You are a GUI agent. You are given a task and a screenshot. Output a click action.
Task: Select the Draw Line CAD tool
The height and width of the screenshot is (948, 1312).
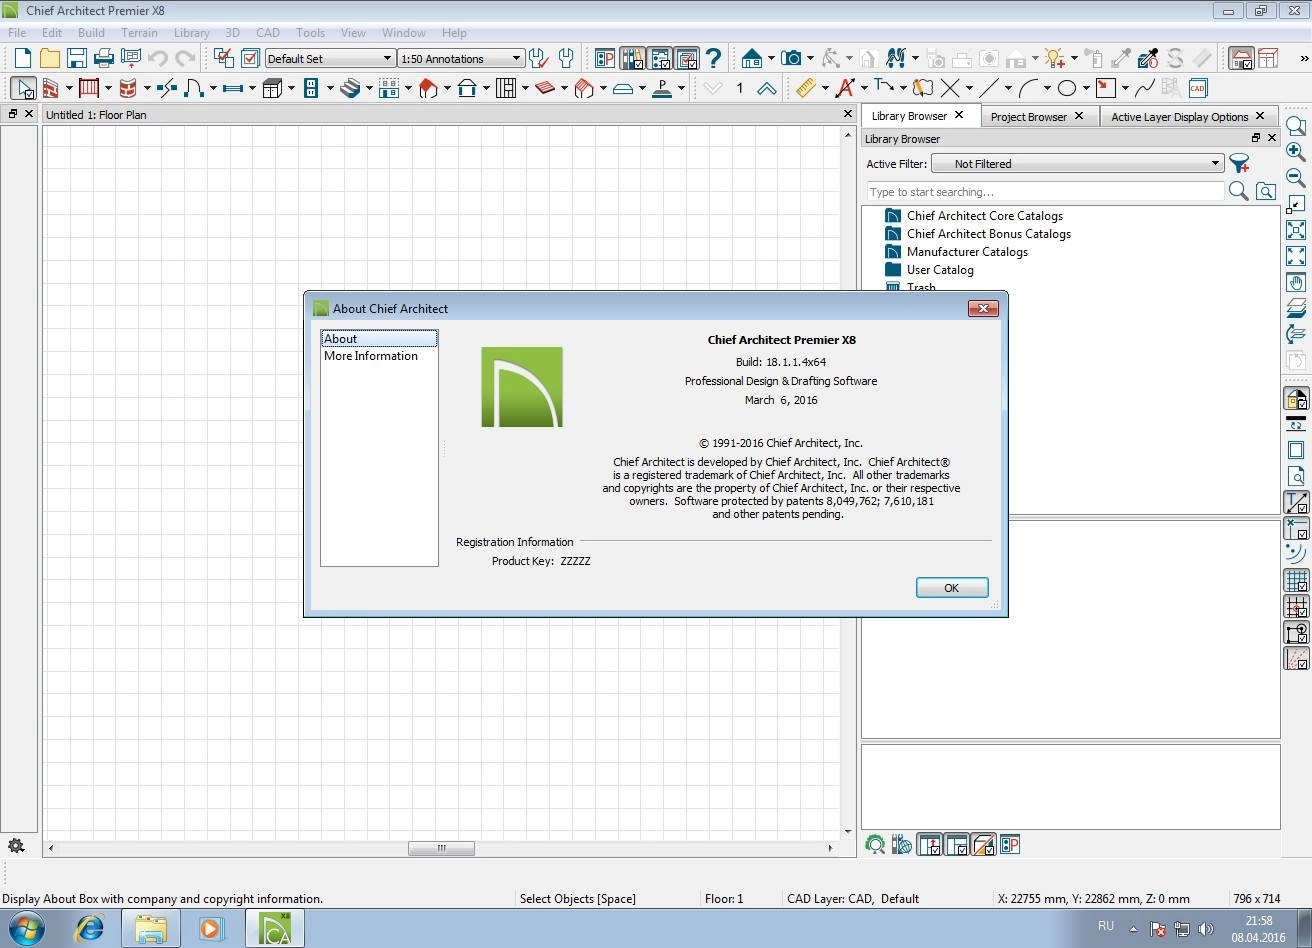(989, 88)
